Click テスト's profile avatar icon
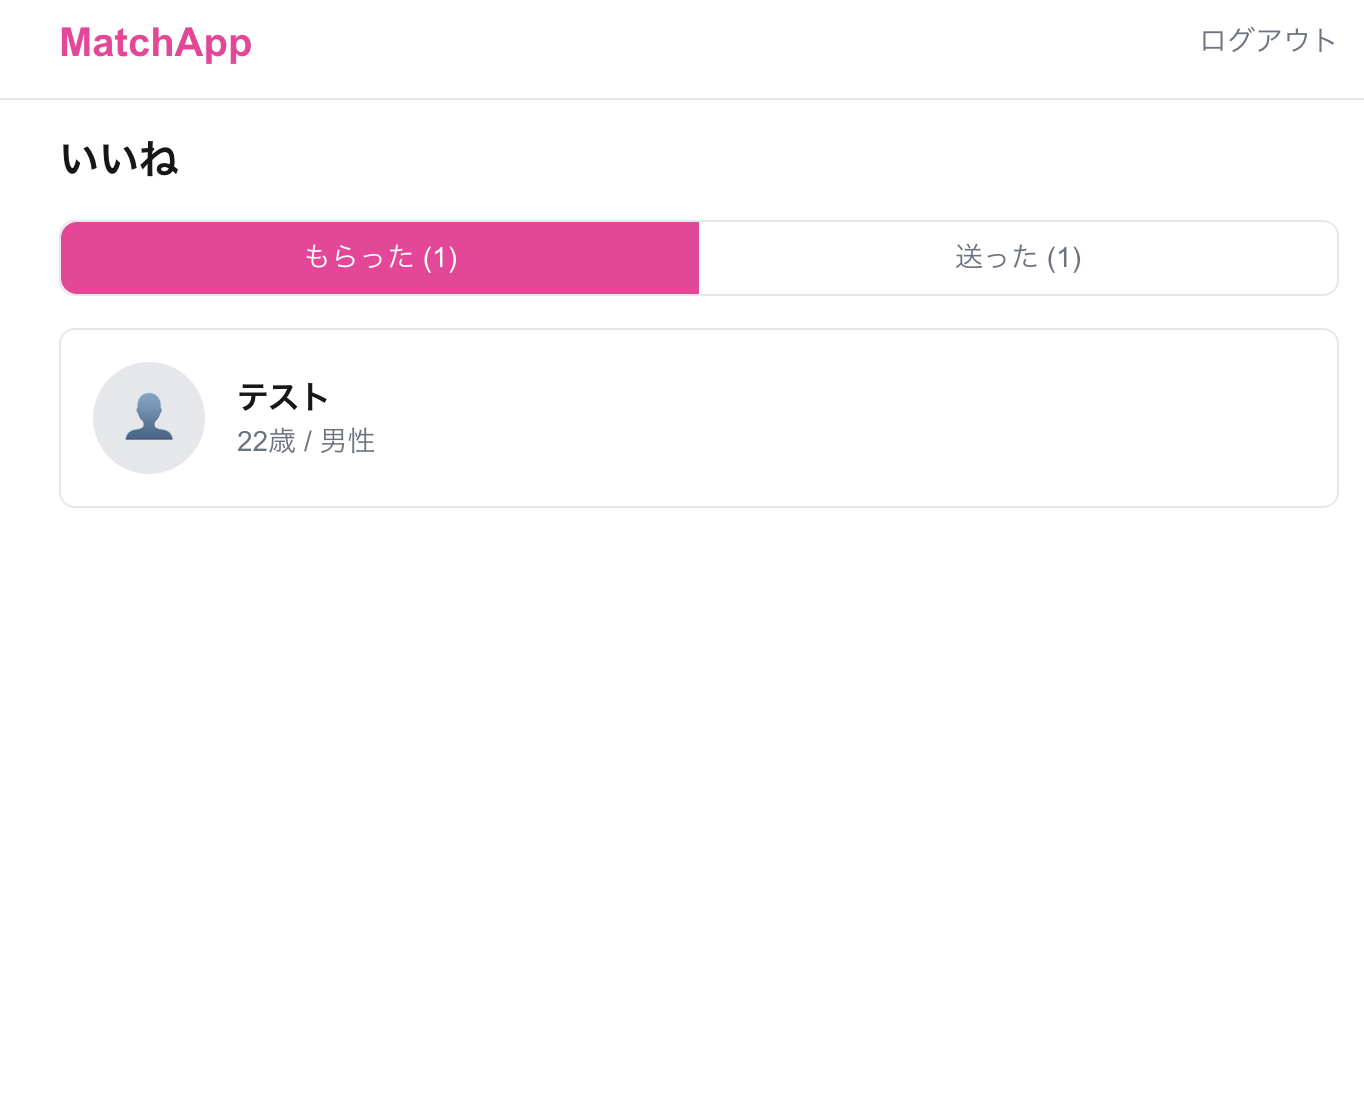Viewport: 1364px width, 1118px height. pos(149,418)
